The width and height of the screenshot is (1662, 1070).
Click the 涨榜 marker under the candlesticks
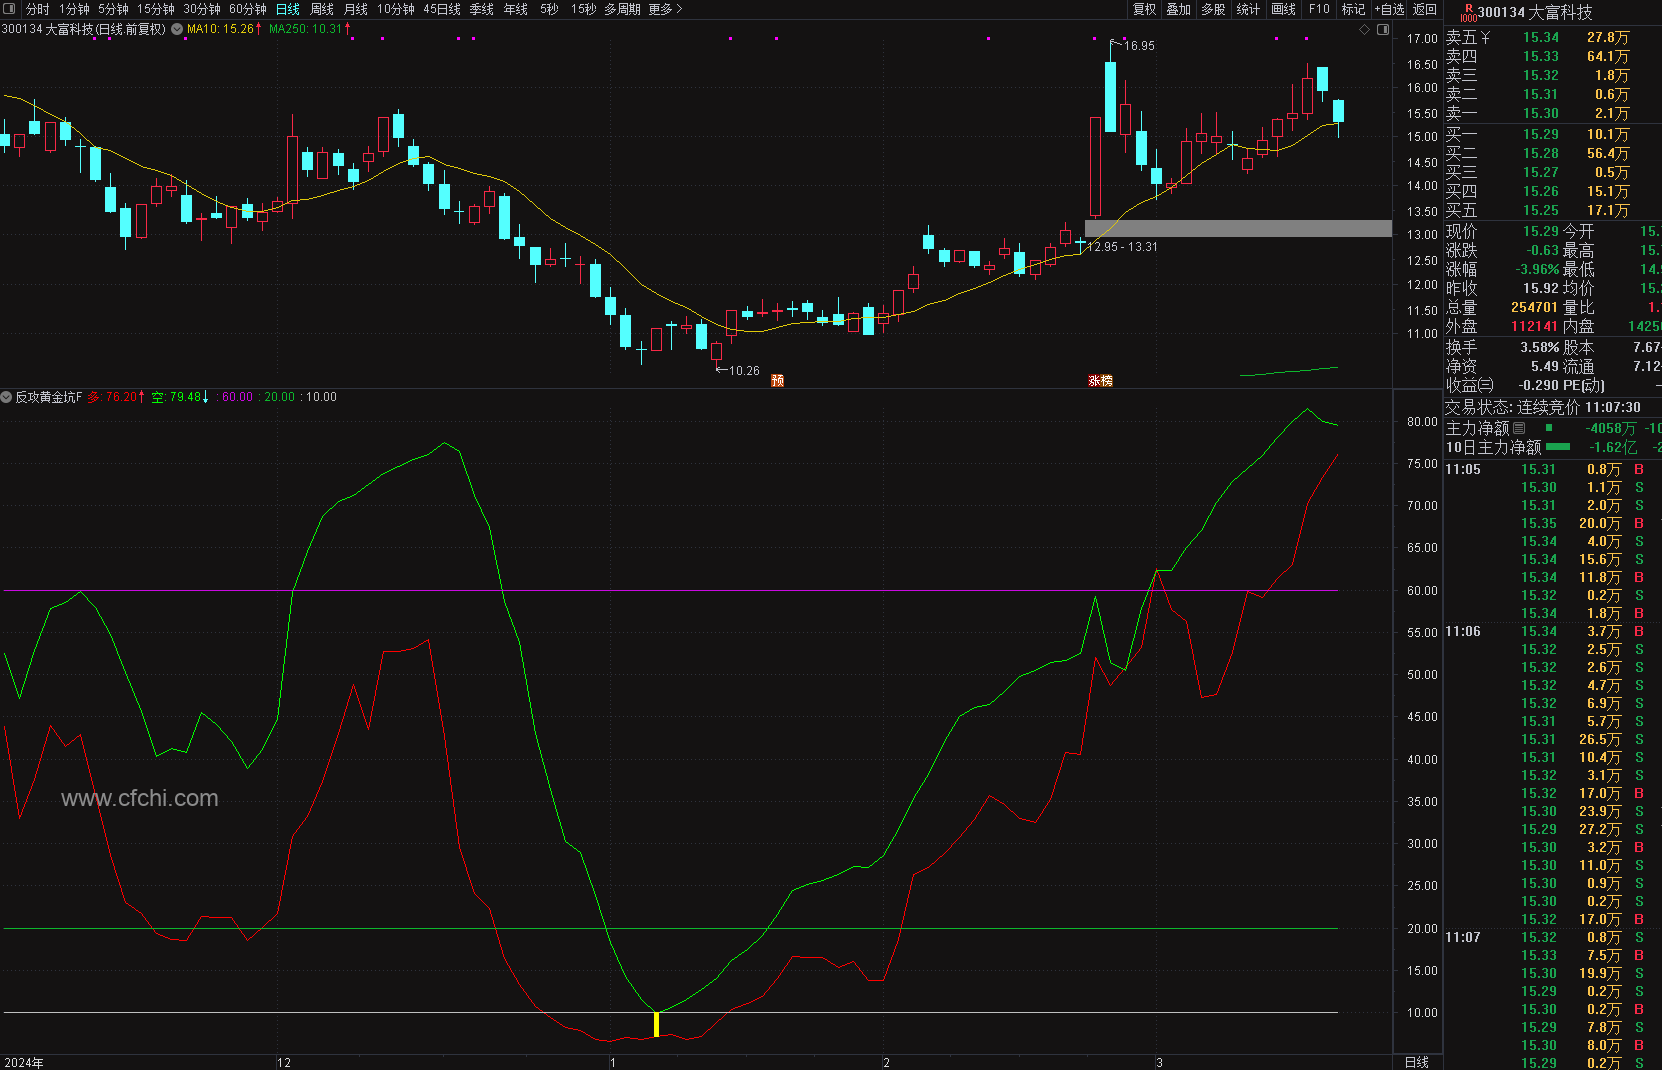click(1100, 380)
